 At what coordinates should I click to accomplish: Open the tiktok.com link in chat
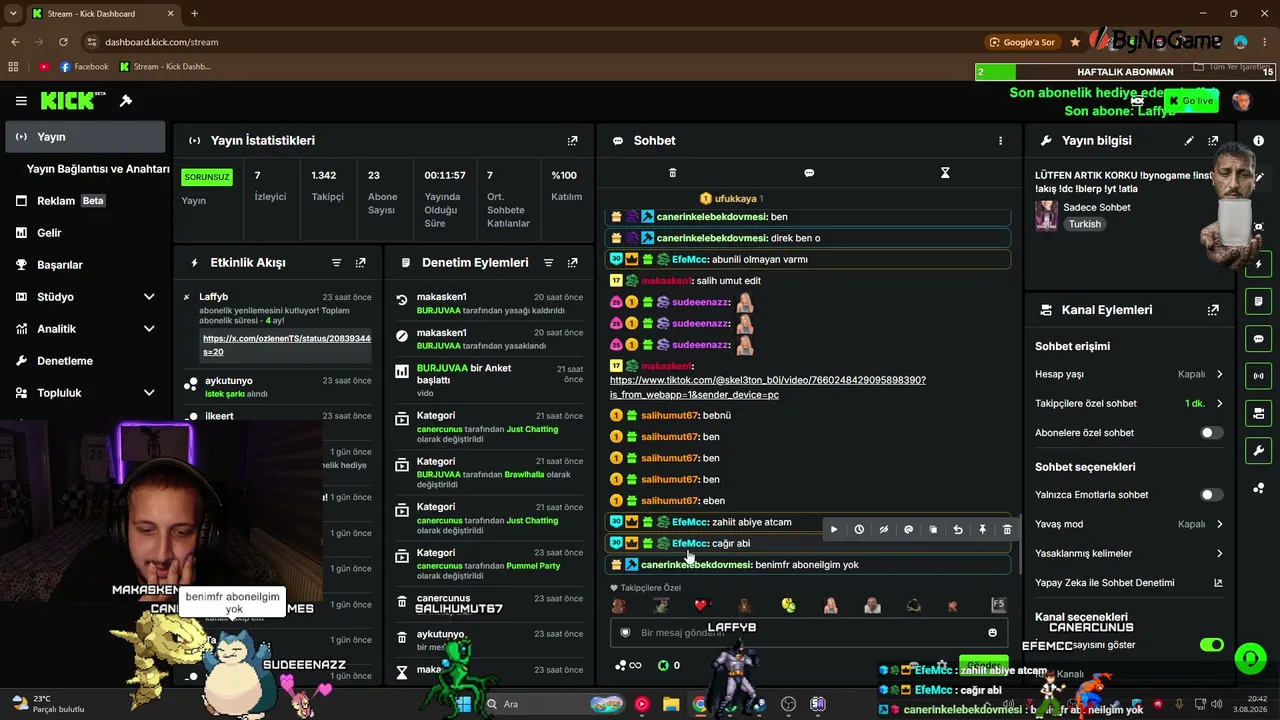(x=767, y=387)
